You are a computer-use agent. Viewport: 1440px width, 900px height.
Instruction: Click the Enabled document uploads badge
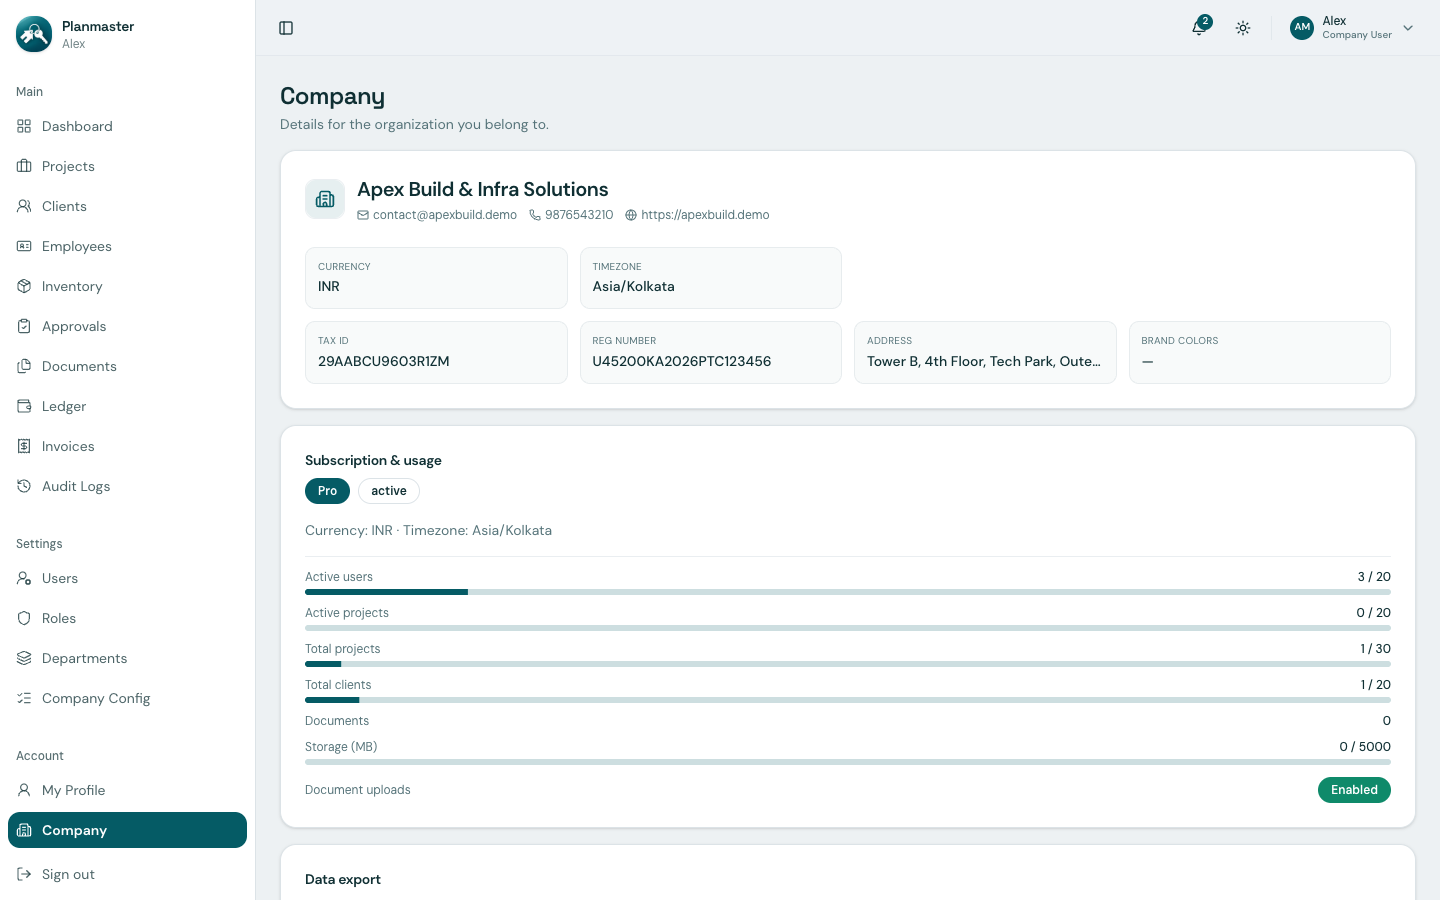click(x=1354, y=790)
